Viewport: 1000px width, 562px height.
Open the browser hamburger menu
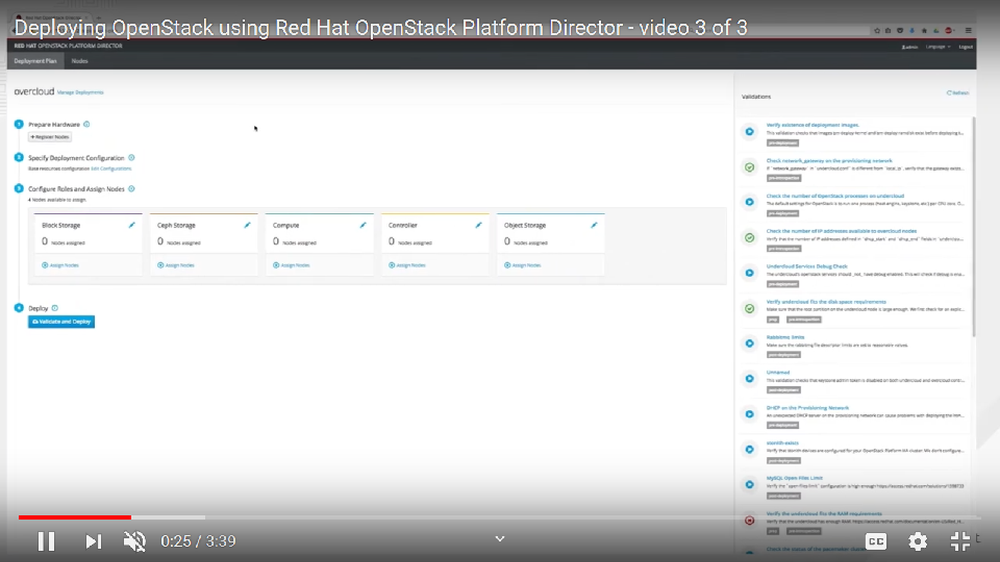(x=968, y=31)
